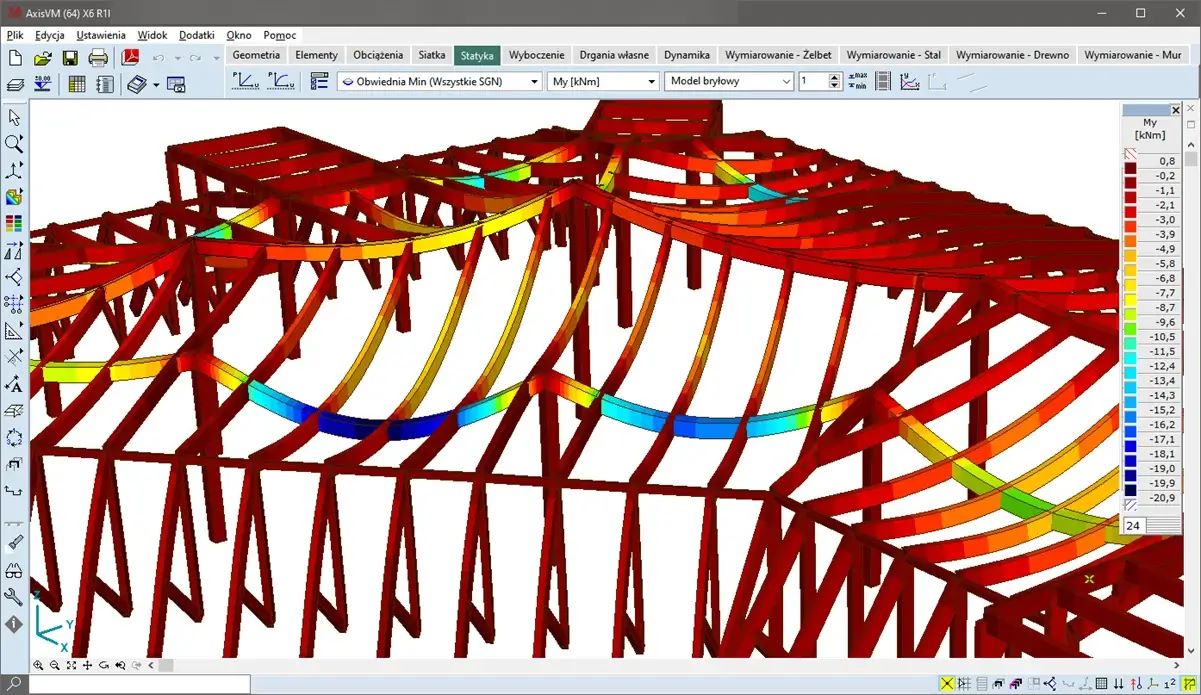The height and width of the screenshot is (695, 1201).
Task: Switch to the Wyboczenie tab
Action: (536, 55)
